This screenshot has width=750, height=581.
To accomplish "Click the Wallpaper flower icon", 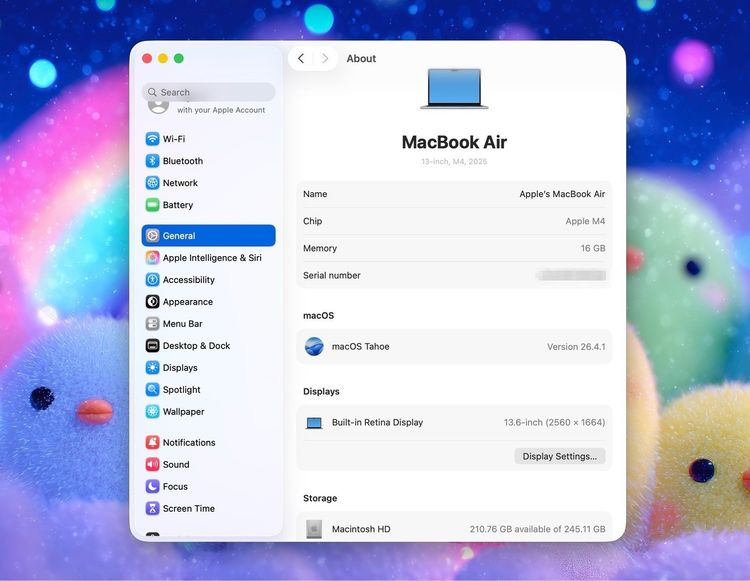I will (x=152, y=411).
